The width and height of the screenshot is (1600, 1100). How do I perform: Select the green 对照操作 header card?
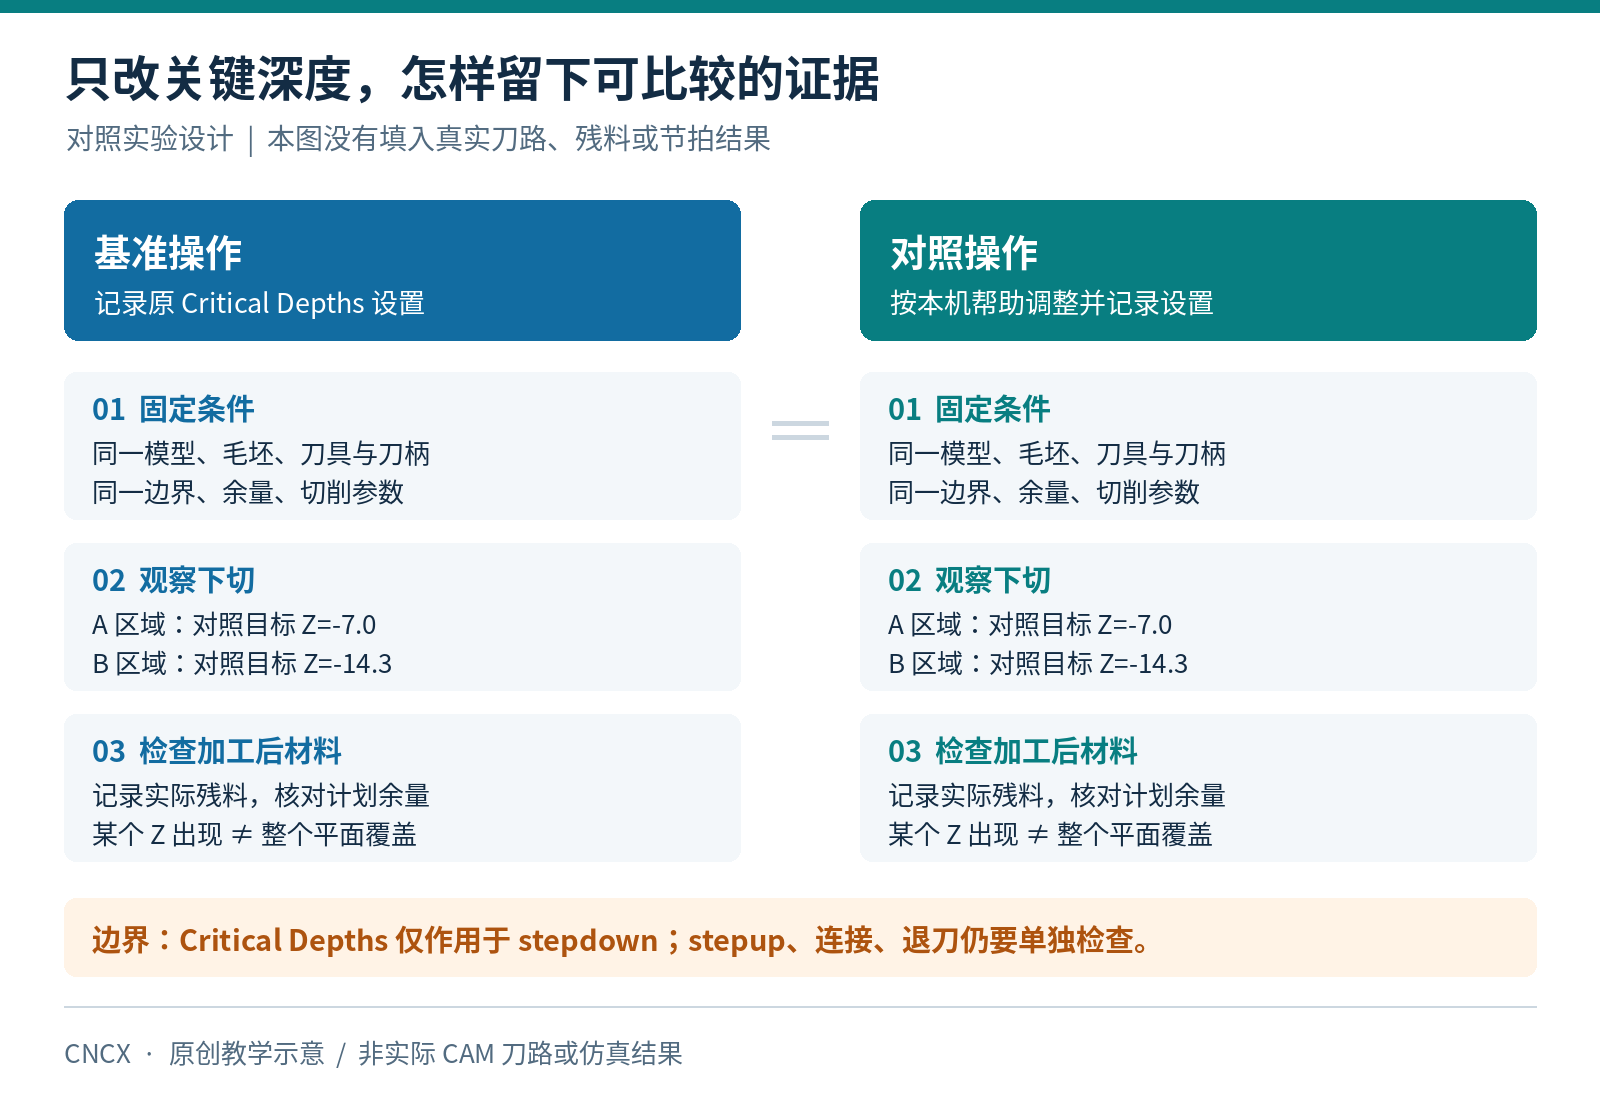(x=1198, y=270)
